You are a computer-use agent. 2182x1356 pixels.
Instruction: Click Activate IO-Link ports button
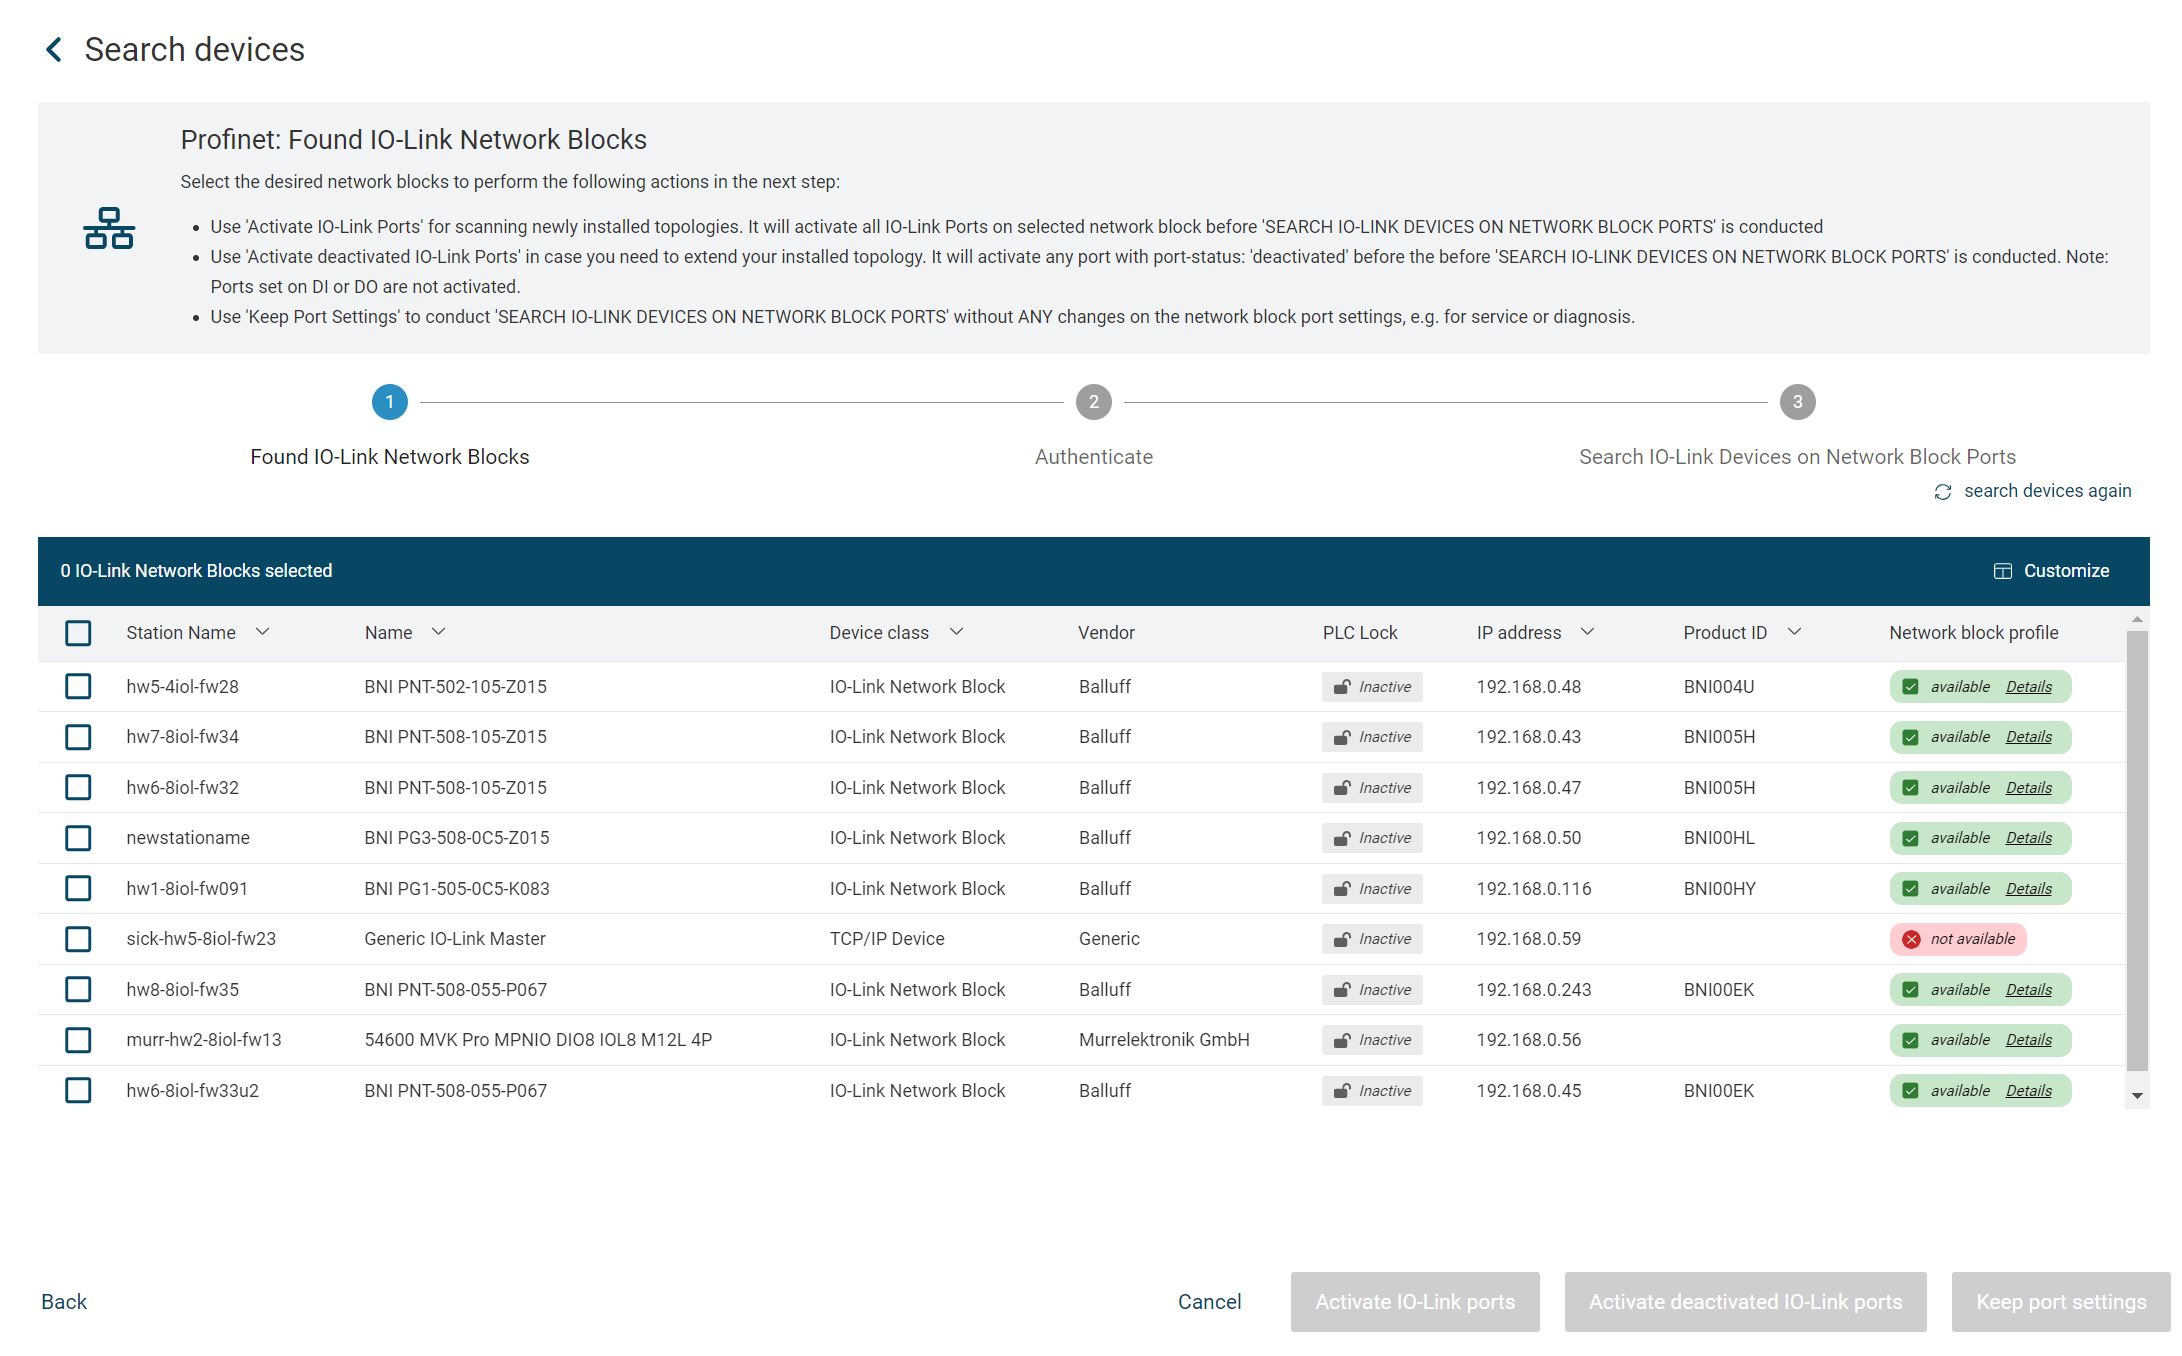pyautogui.click(x=1415, y=1301)
